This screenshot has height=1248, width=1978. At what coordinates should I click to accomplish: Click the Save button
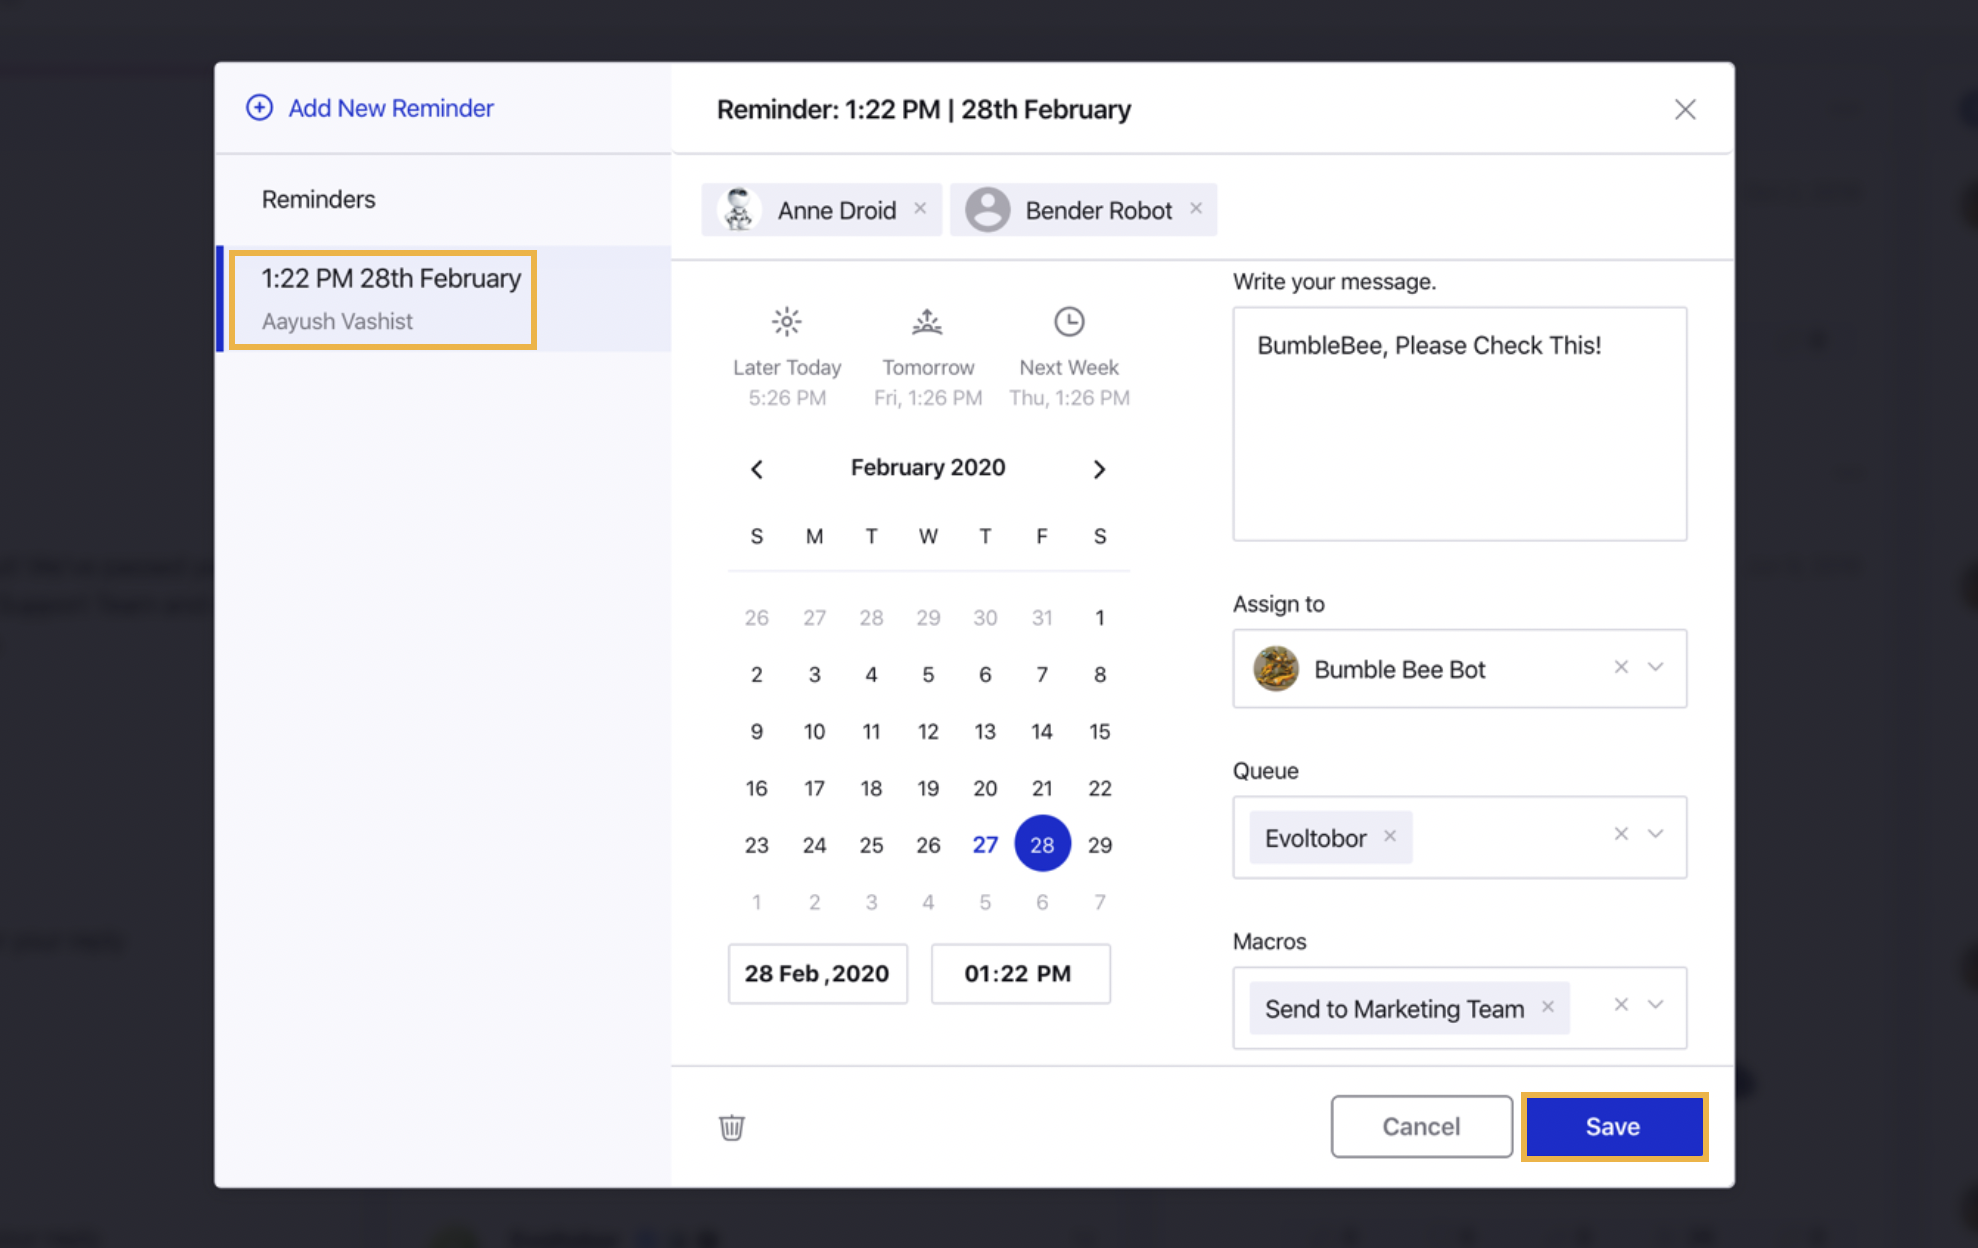[1613, 1126]
